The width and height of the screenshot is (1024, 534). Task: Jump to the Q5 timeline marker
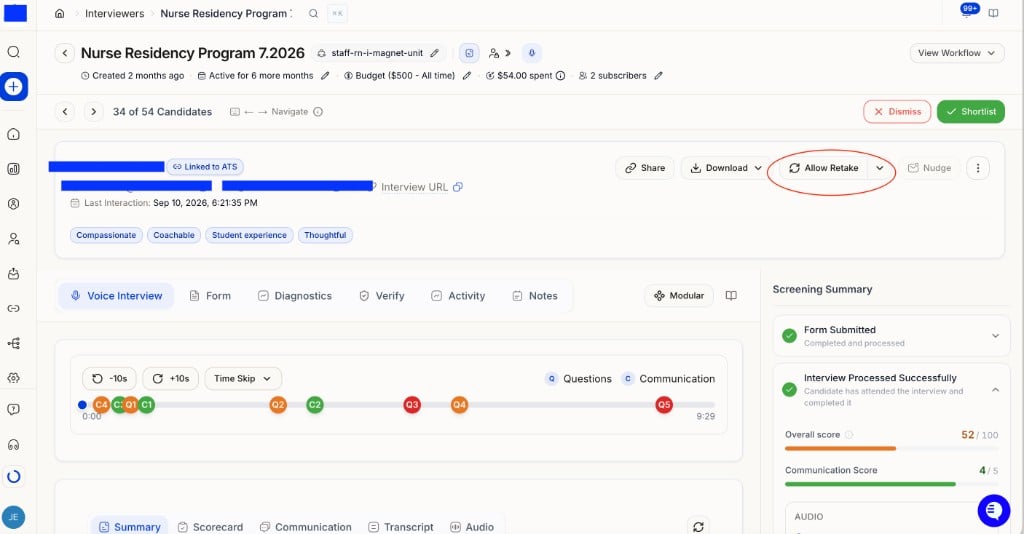point(664,405)
